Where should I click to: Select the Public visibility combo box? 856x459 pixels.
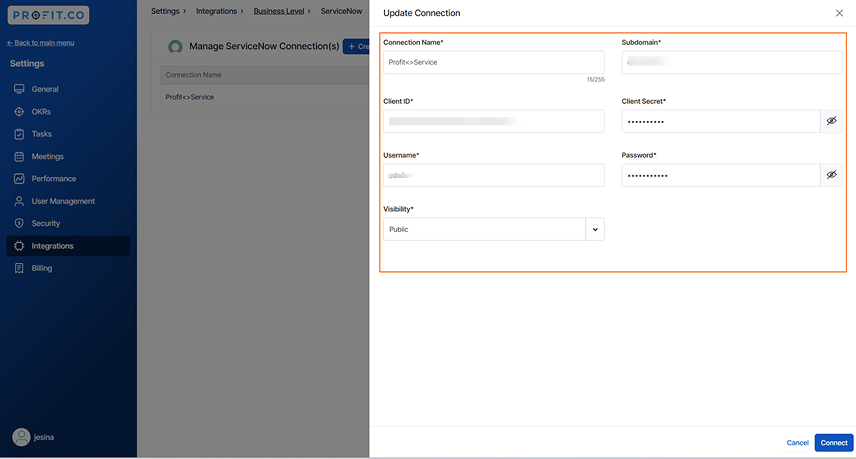coord(494,229)
